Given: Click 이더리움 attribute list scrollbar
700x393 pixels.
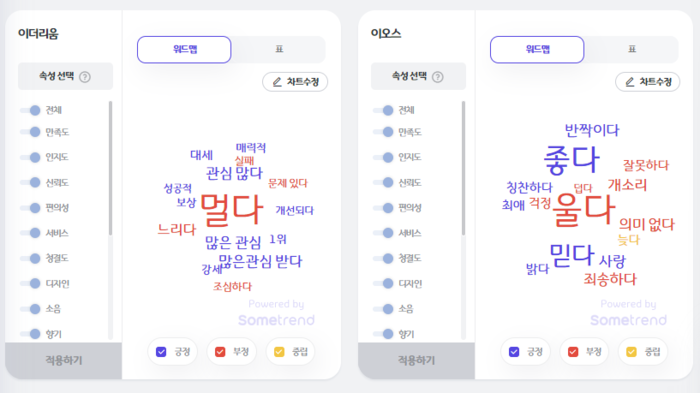Looking at the screenshot, I should [110, 168].
